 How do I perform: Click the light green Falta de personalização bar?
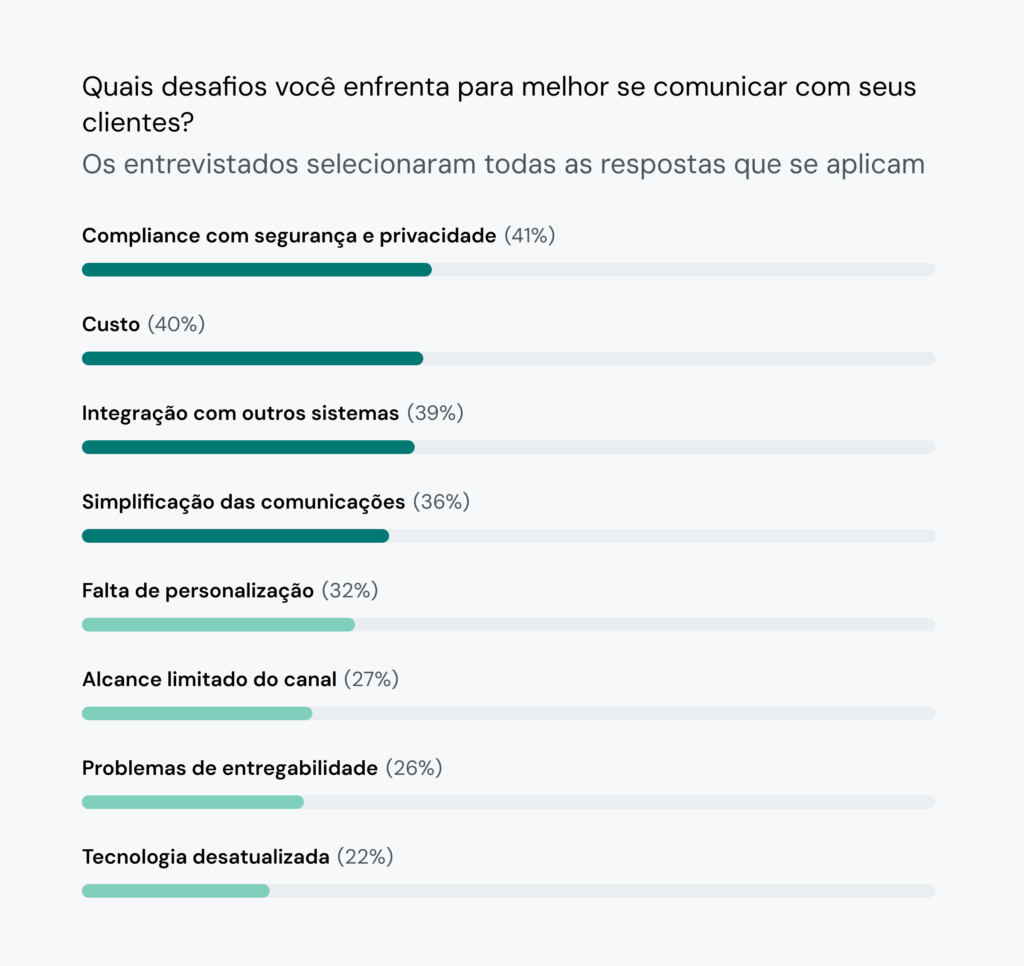(x=218, y=625)
